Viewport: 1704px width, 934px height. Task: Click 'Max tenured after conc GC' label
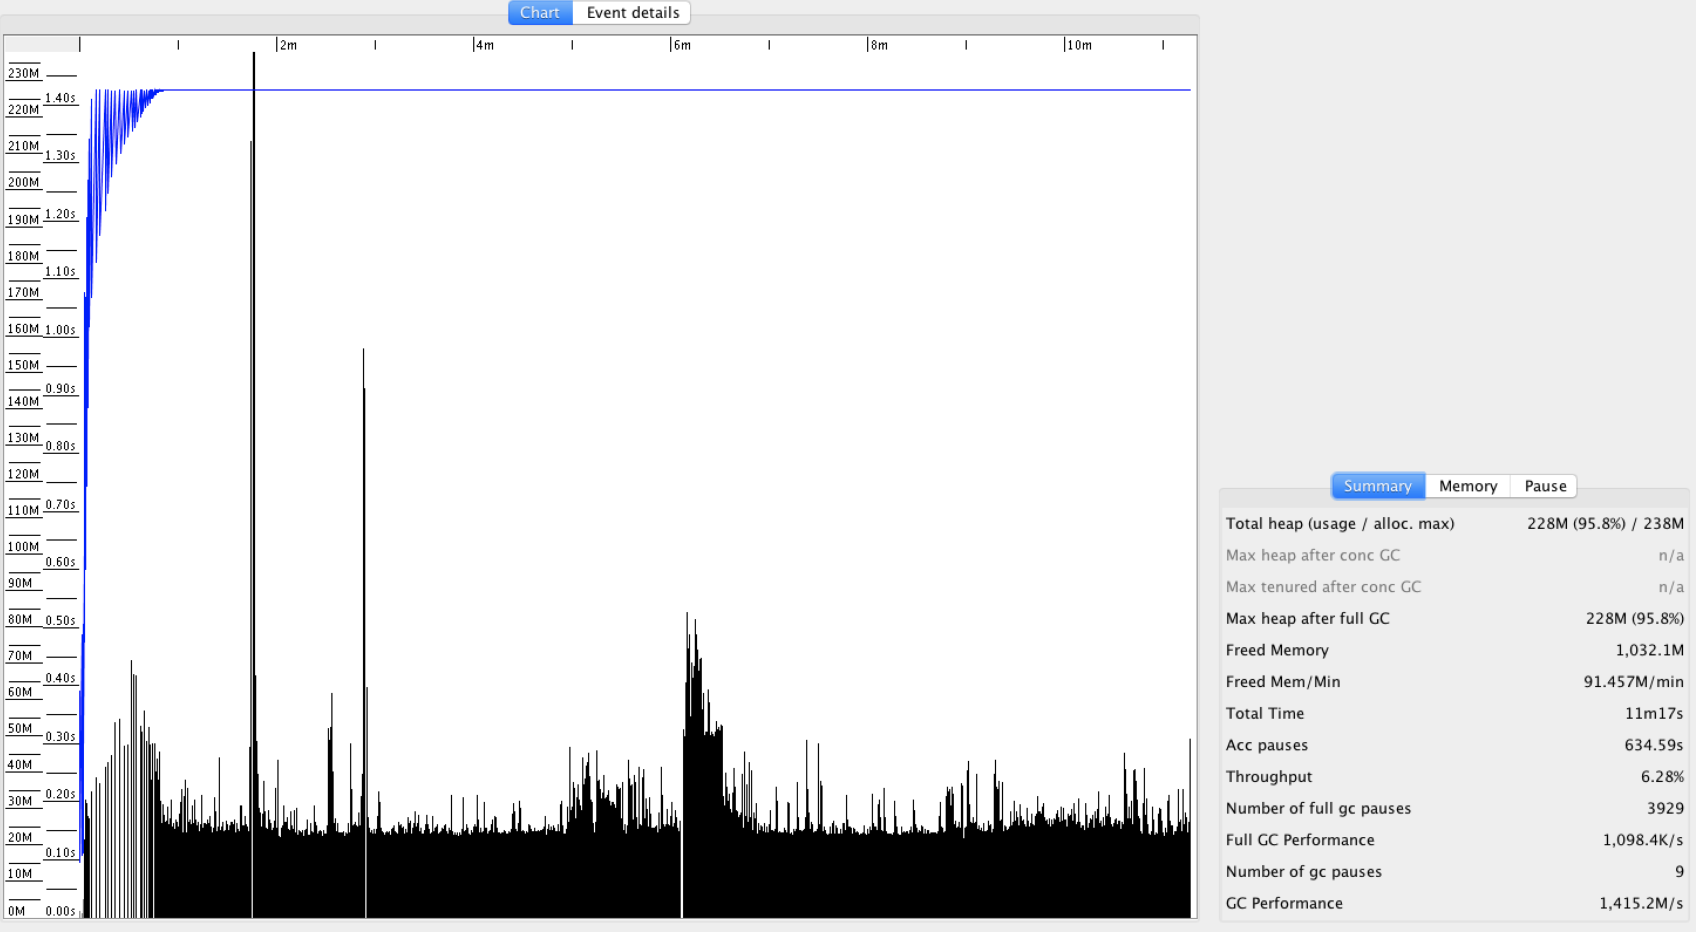pyautogui.click(x=1323, y=587)
